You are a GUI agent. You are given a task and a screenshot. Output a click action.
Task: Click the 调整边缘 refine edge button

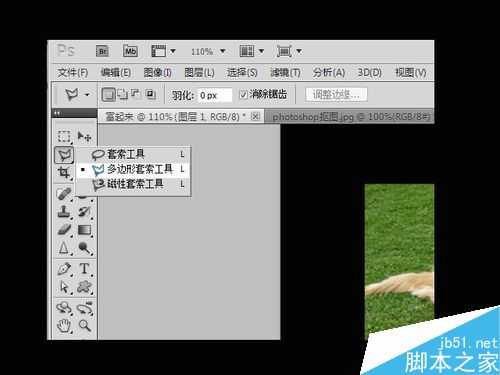[336, 95]
